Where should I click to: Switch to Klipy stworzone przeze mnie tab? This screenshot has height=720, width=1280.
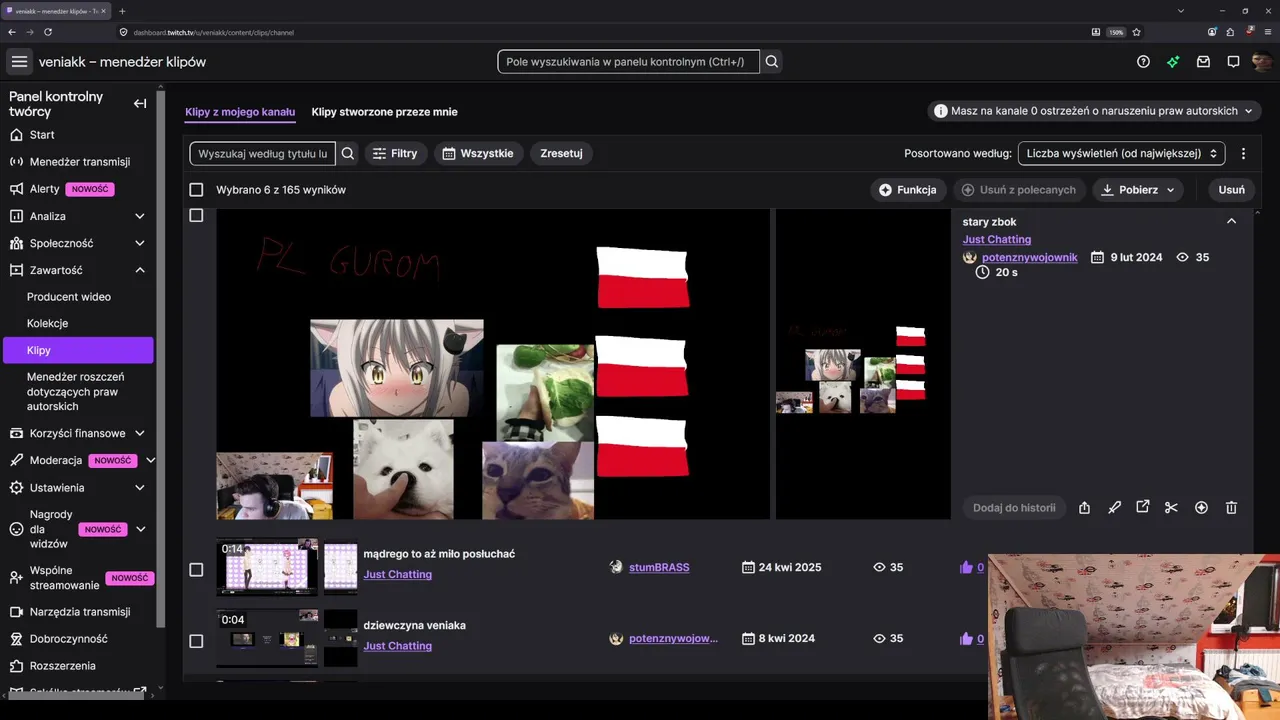[384, 112]
